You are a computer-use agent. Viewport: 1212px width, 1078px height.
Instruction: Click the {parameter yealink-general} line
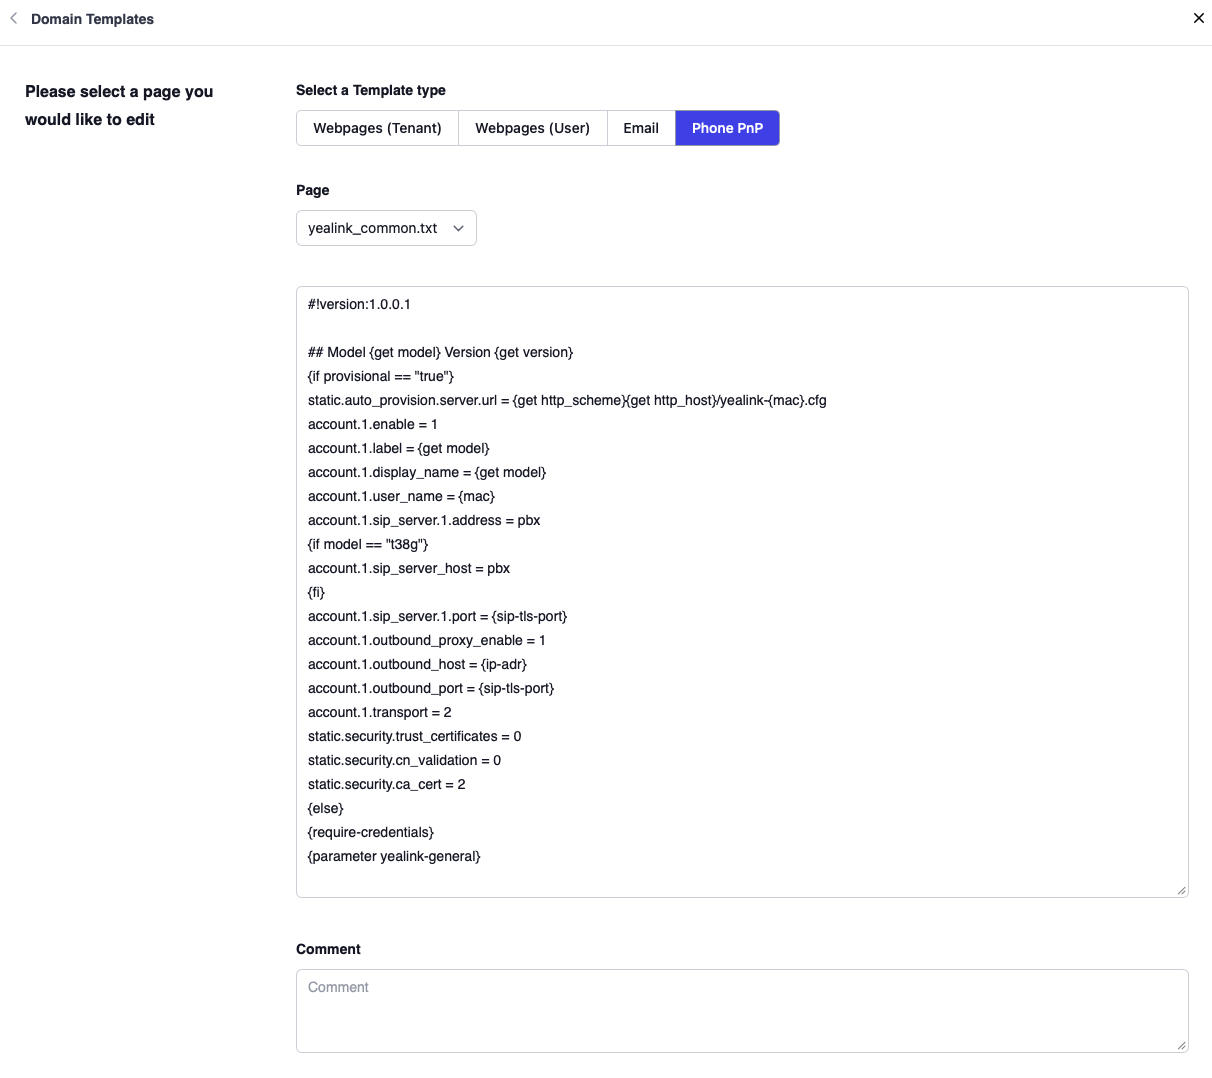coord(394,856)
